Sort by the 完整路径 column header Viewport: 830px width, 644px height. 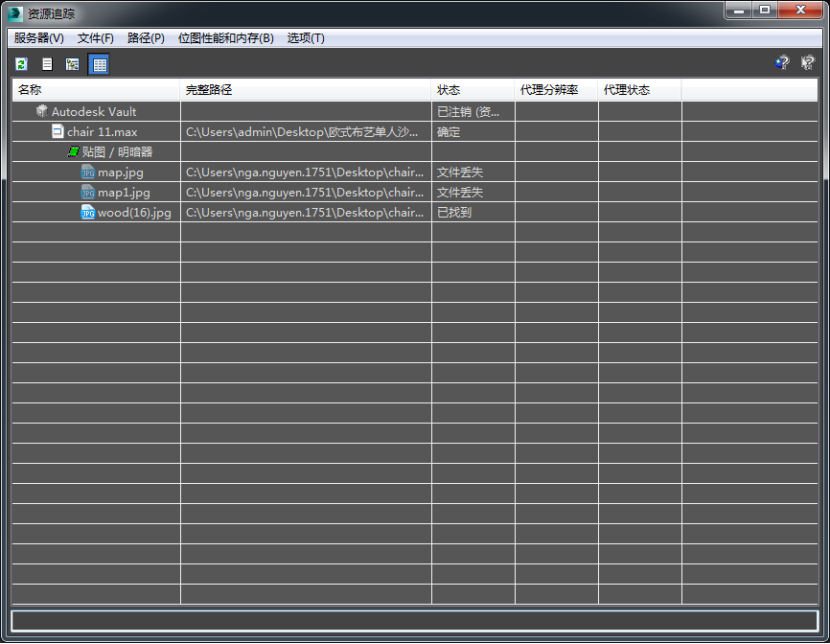(305, 90)
